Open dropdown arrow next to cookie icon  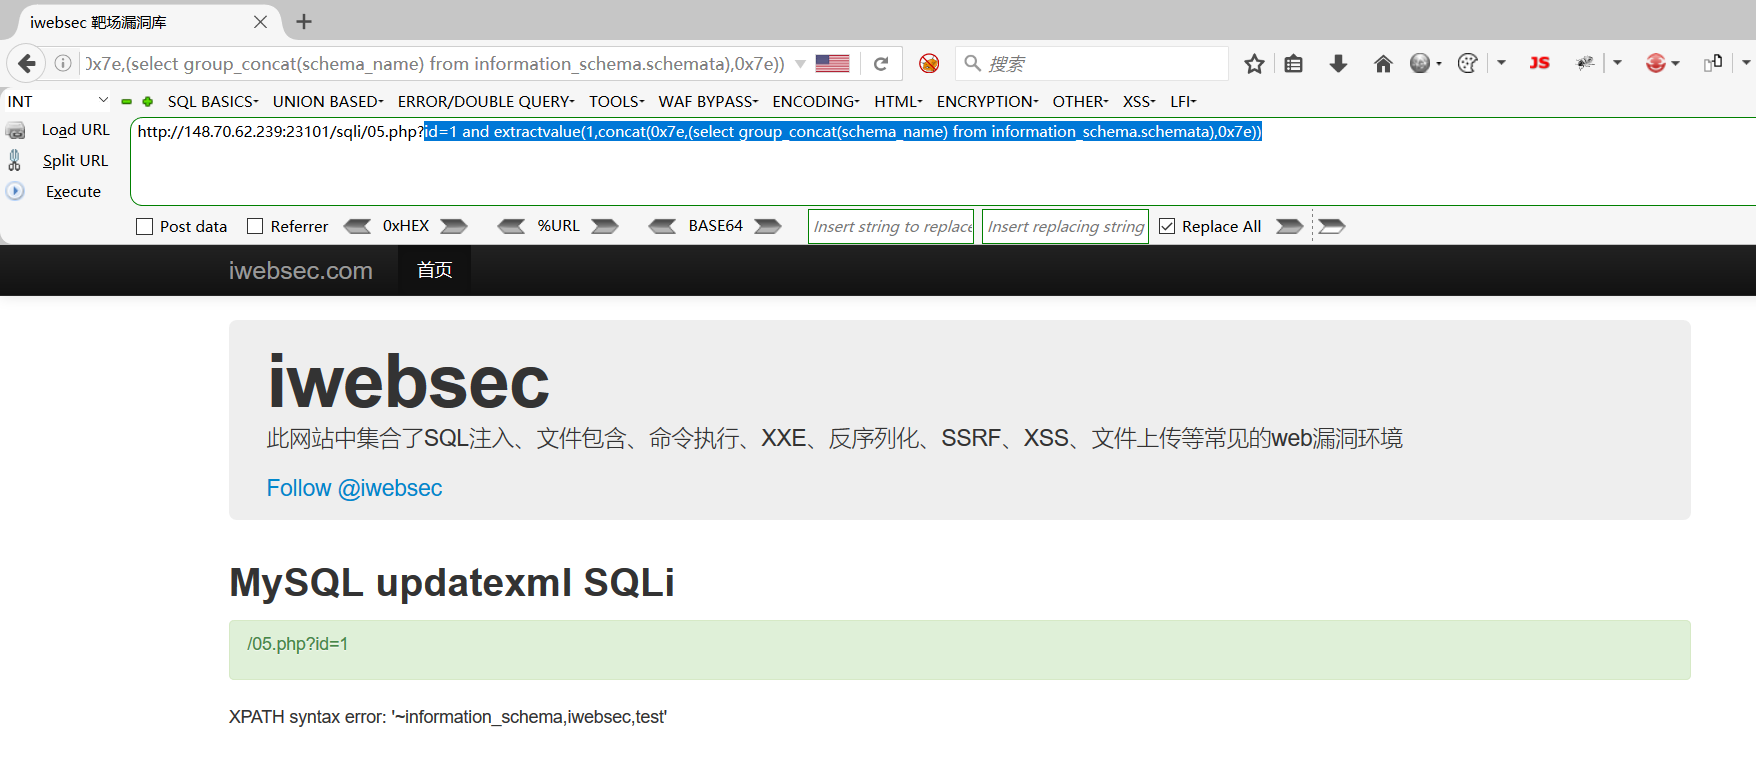tap(1501, 63)
